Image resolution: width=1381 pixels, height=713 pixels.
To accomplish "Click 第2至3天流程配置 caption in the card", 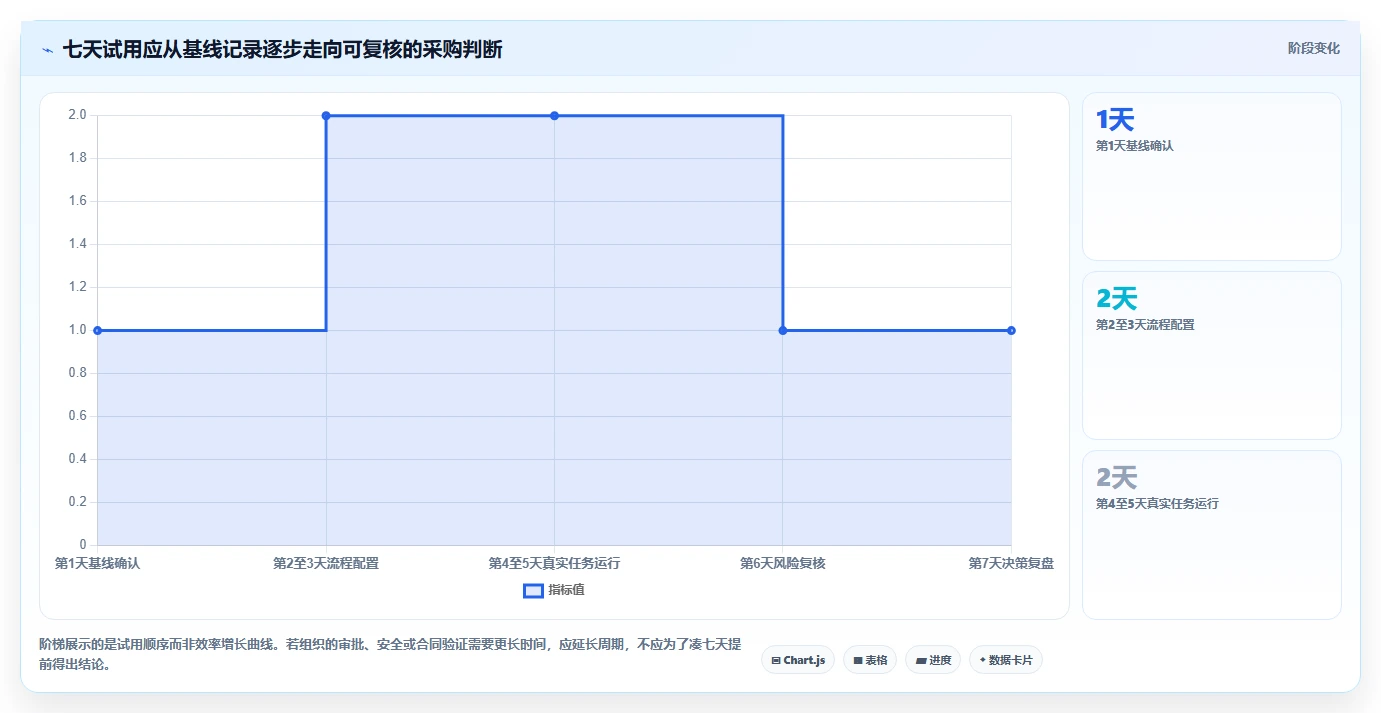I will click(1145, 325).
